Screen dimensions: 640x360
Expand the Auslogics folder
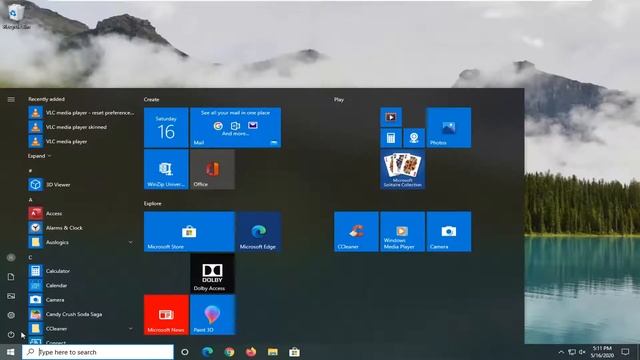pos(81,242)
